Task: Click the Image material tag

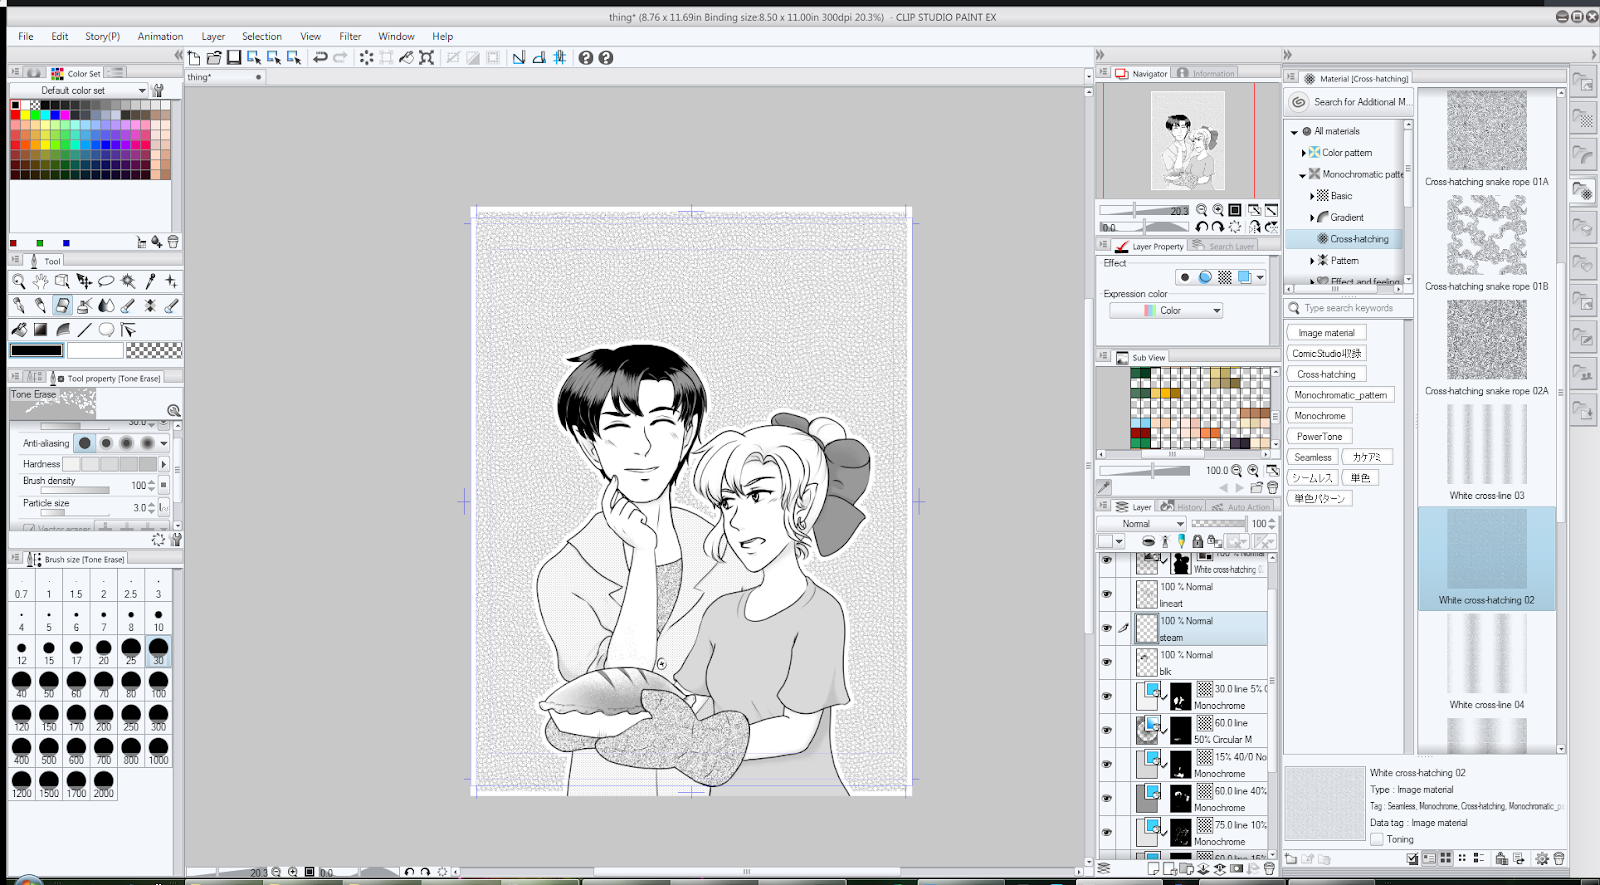Action: click(1326, 333)
